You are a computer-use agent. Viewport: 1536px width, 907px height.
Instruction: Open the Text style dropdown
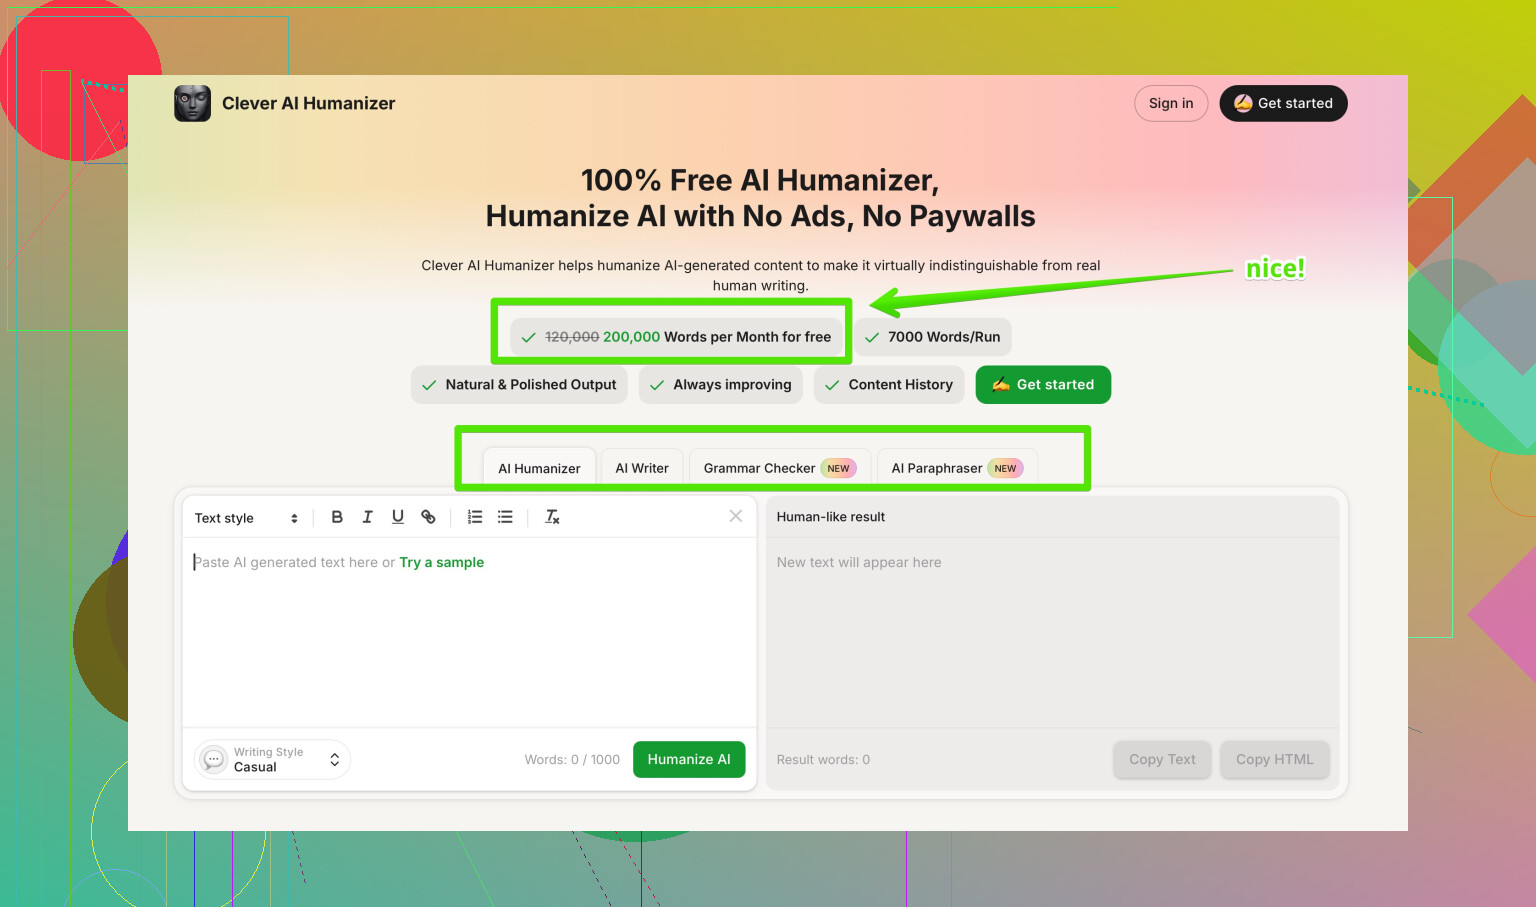coord(246,518)
